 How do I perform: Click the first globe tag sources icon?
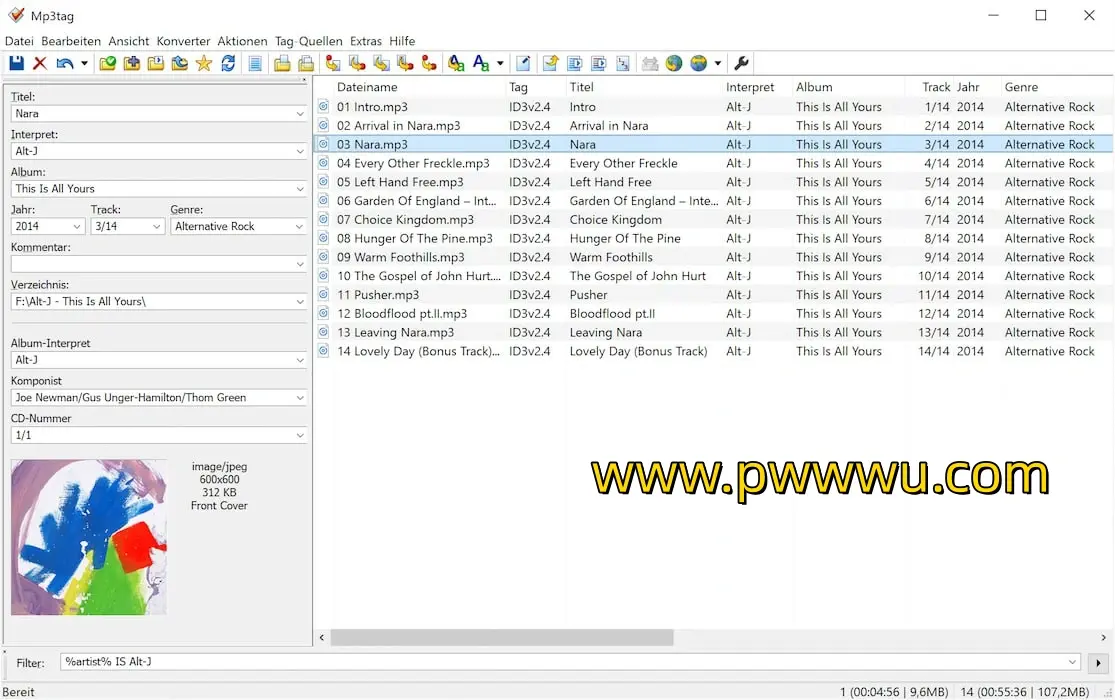tap(674, 64)
